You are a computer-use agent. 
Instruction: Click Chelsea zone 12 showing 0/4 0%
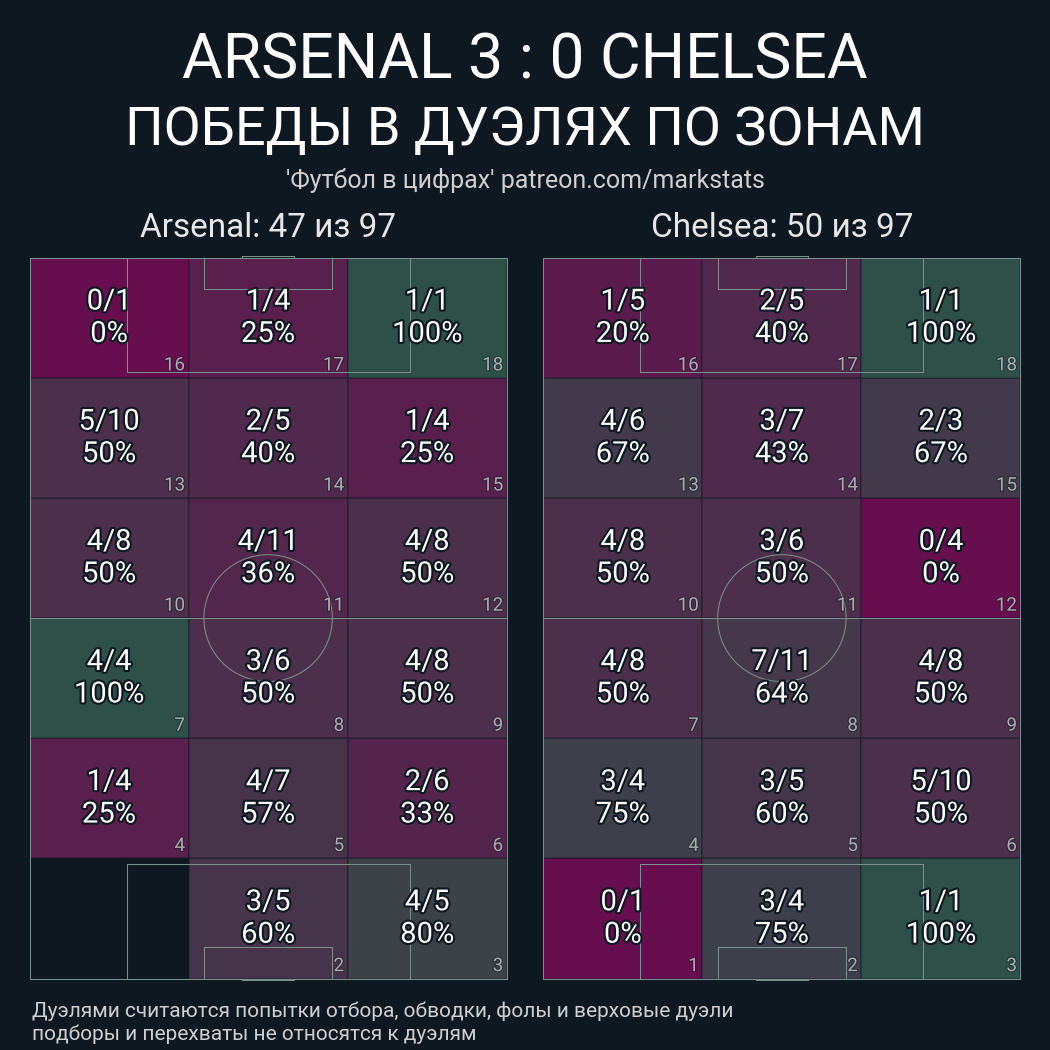(x=940, y=558)
